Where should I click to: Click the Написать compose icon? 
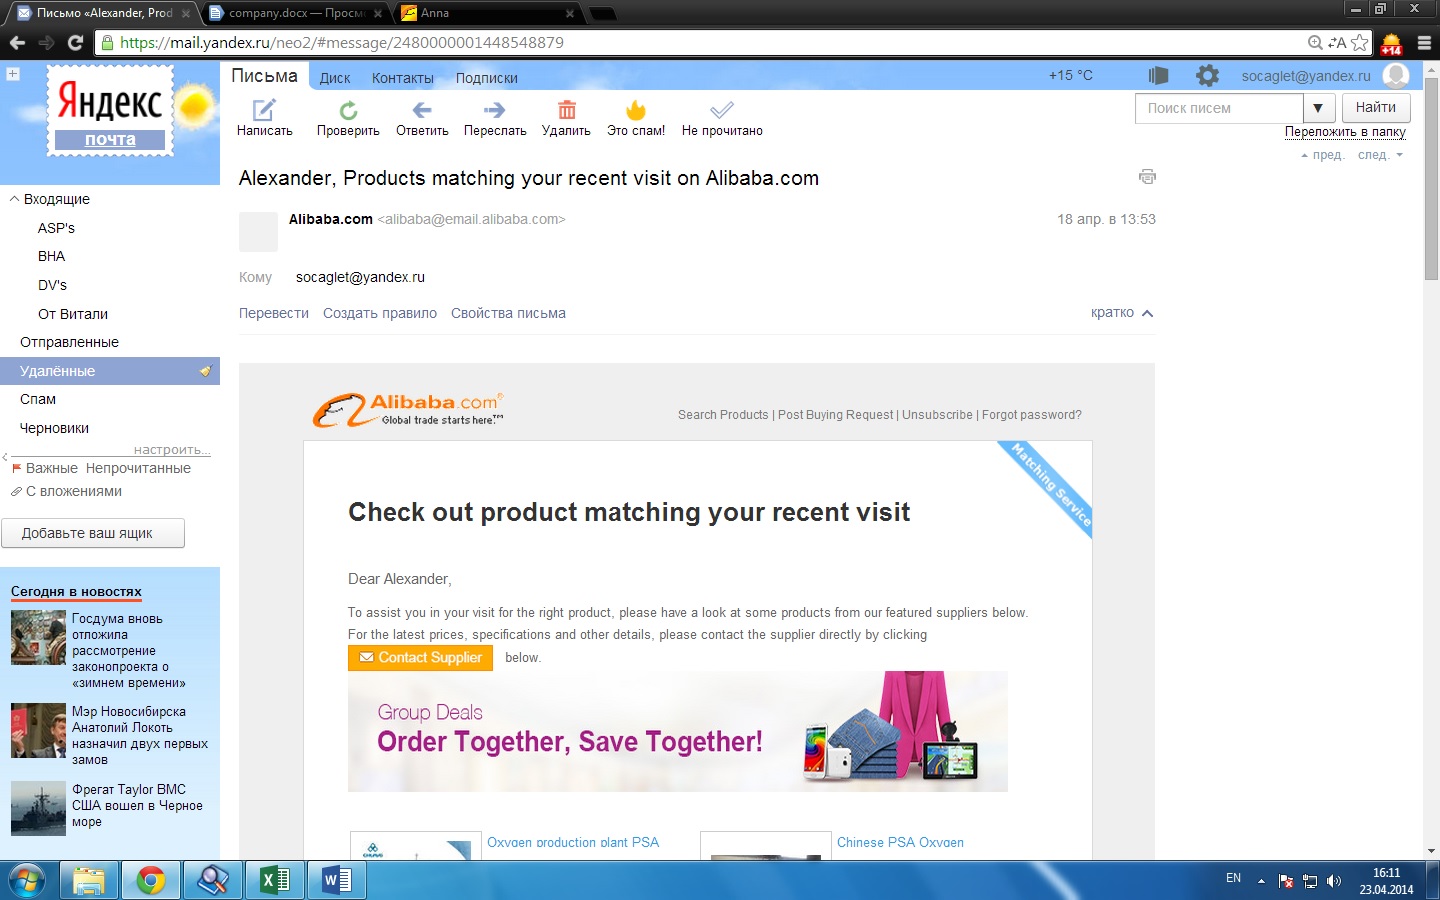click(x=264, y=110)
